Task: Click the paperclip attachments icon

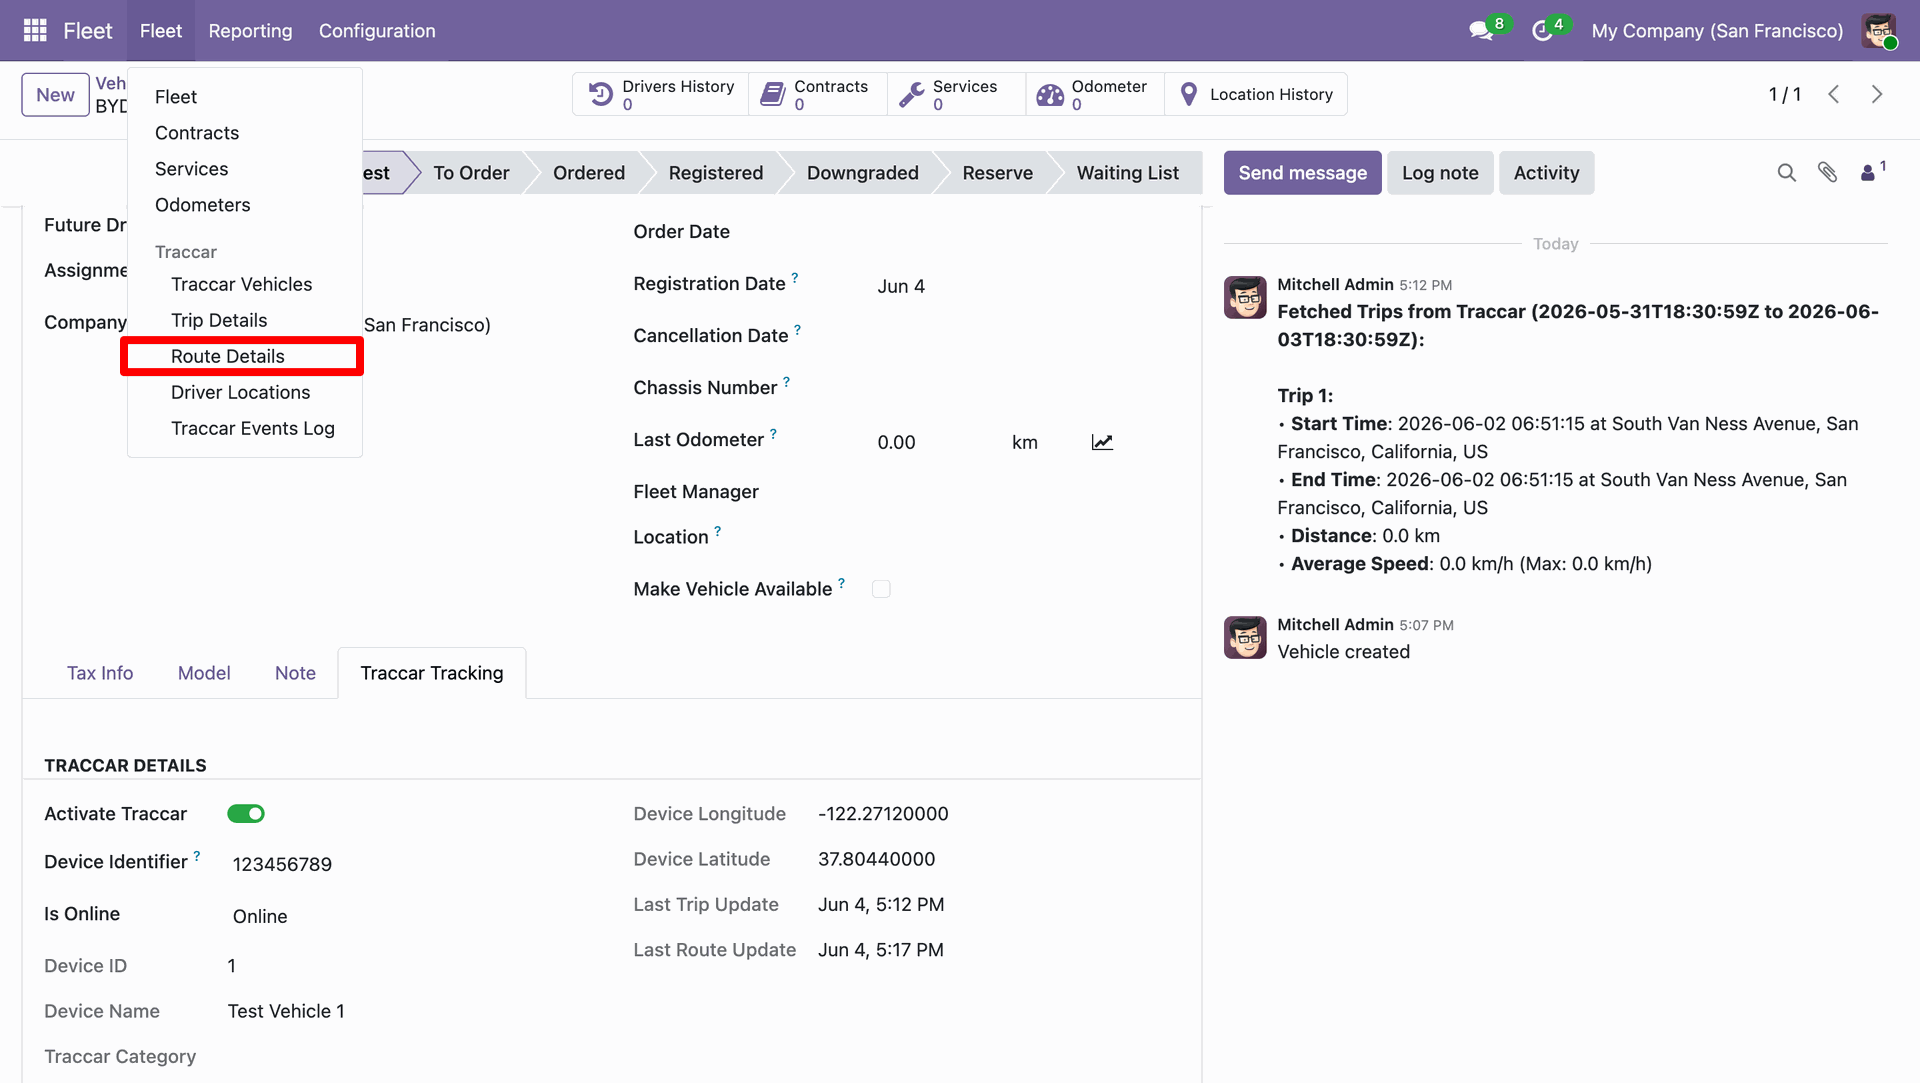Action: (x=1828, y=173)
